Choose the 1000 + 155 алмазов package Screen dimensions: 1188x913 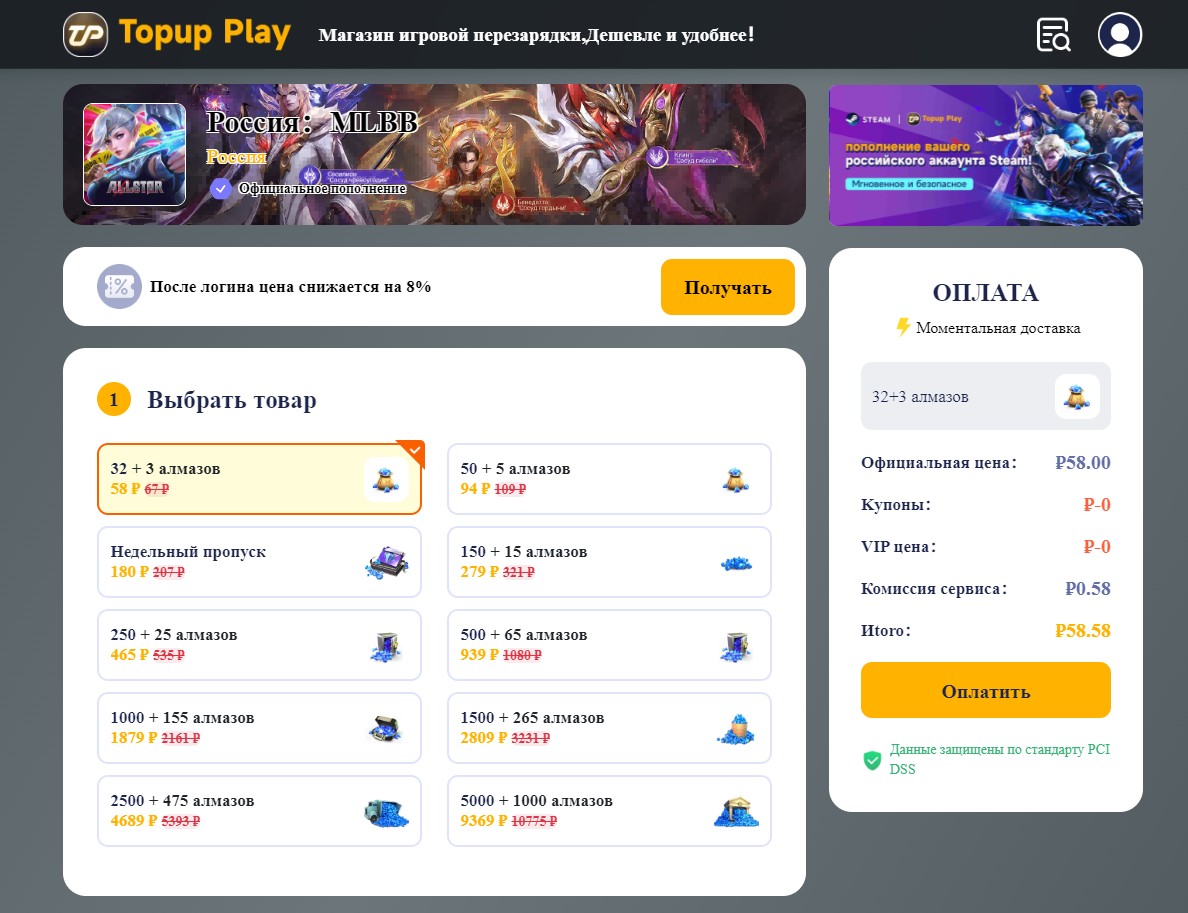(x=259, y=728)
